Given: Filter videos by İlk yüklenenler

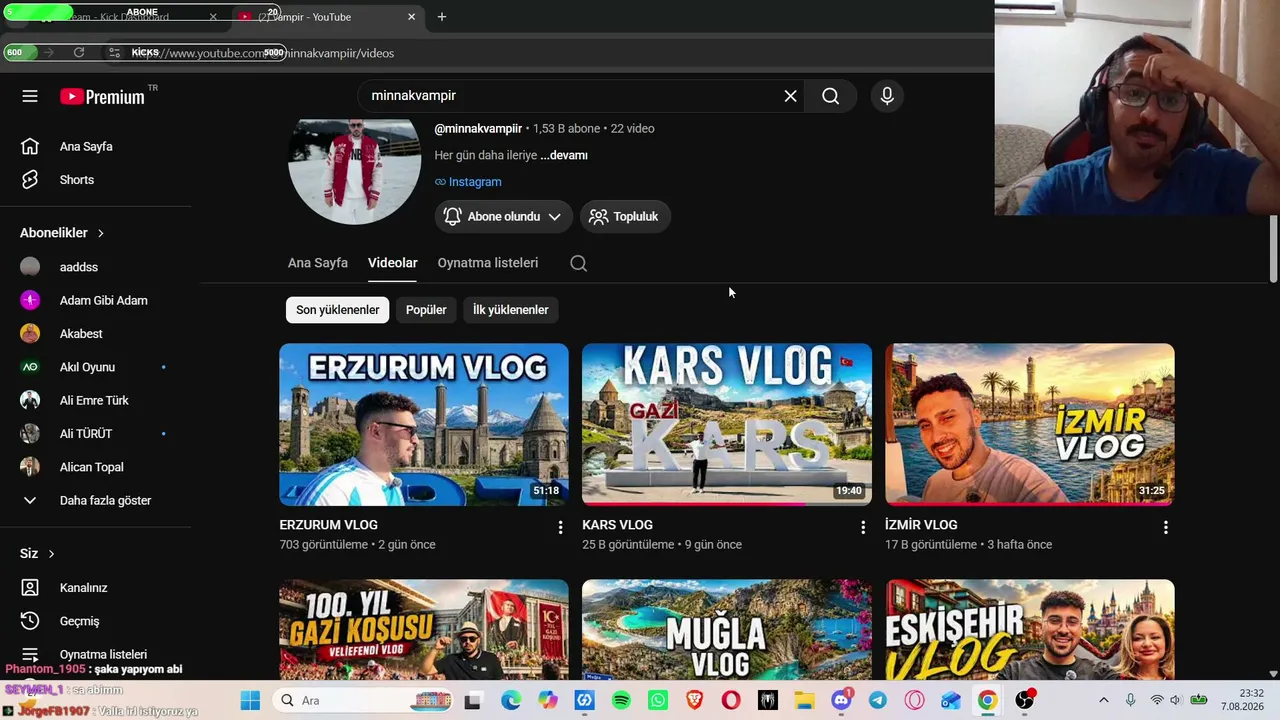Looking at the screenshot, I should pos(511,310).
